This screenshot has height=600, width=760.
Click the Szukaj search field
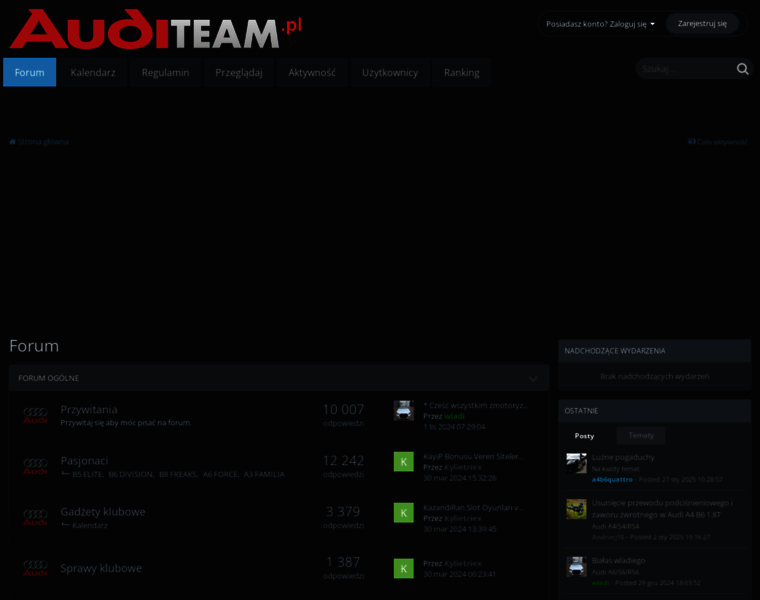pyautogui.click(x=685, y=69)
